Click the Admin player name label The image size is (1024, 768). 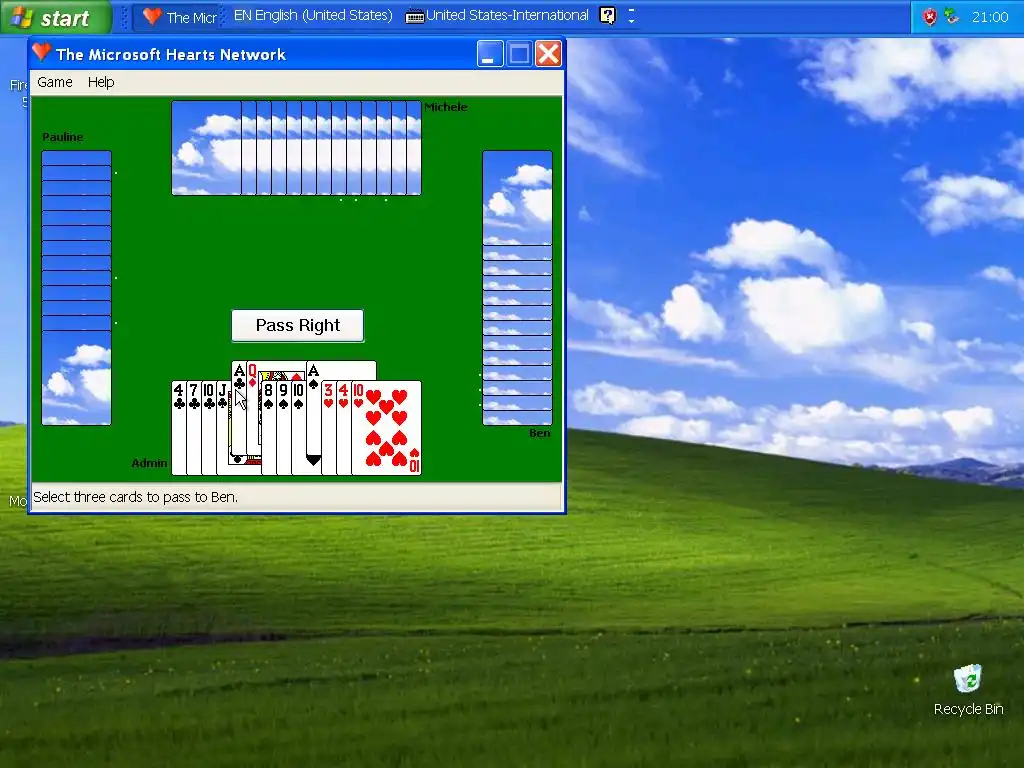click(150, 463)
